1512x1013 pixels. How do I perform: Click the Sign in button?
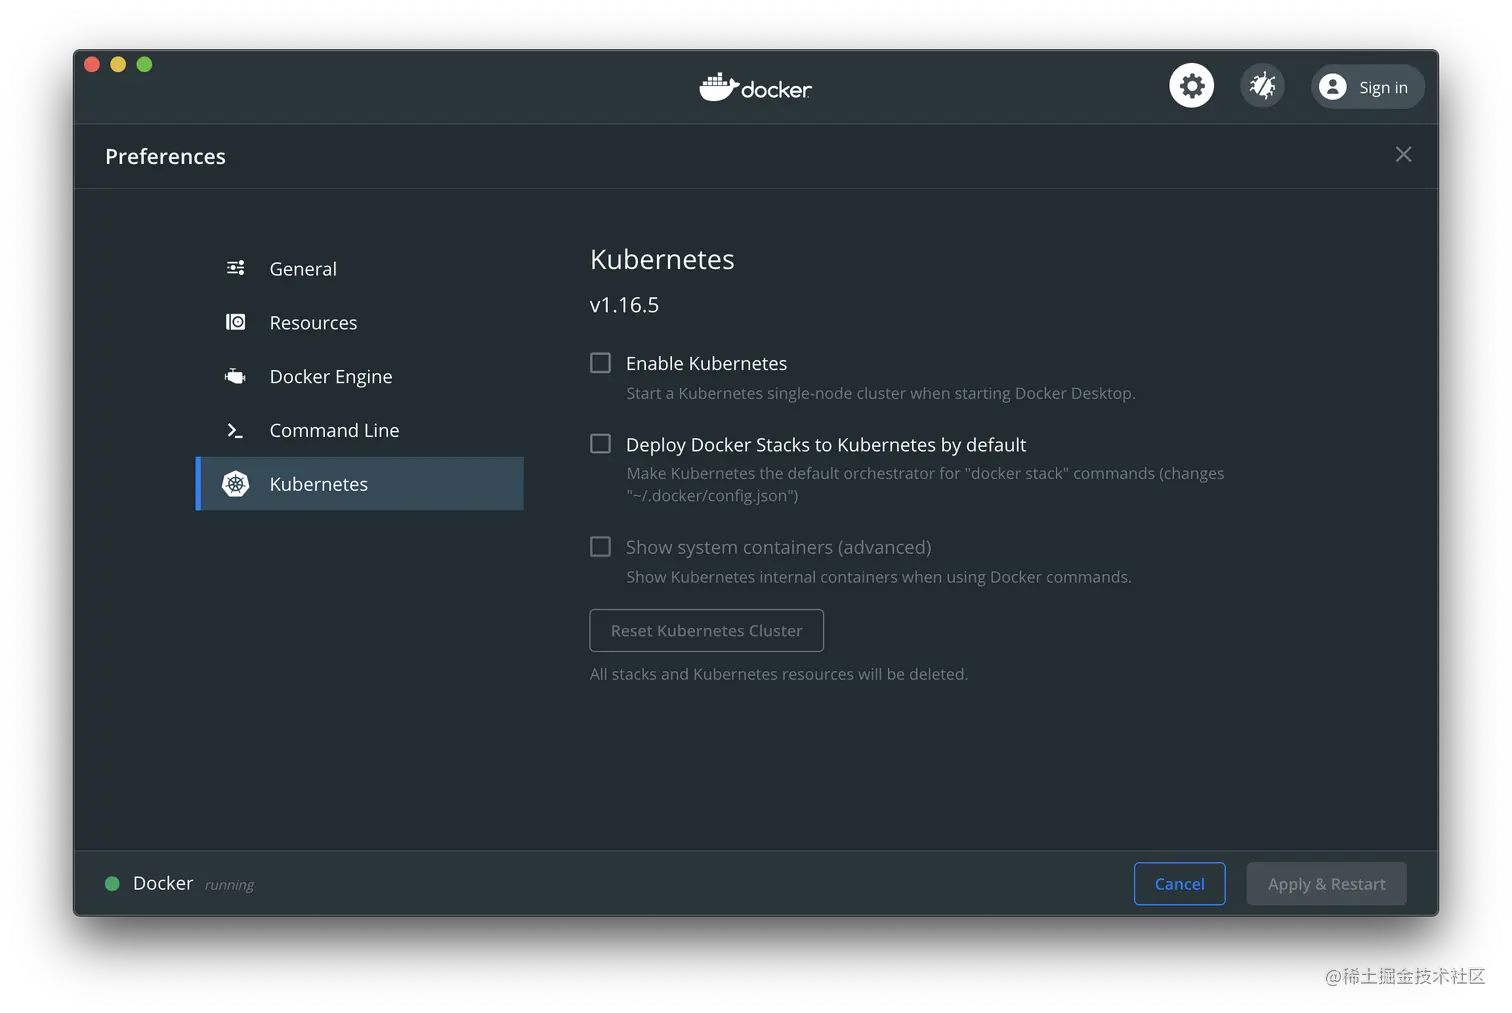tap(1367, 87)
